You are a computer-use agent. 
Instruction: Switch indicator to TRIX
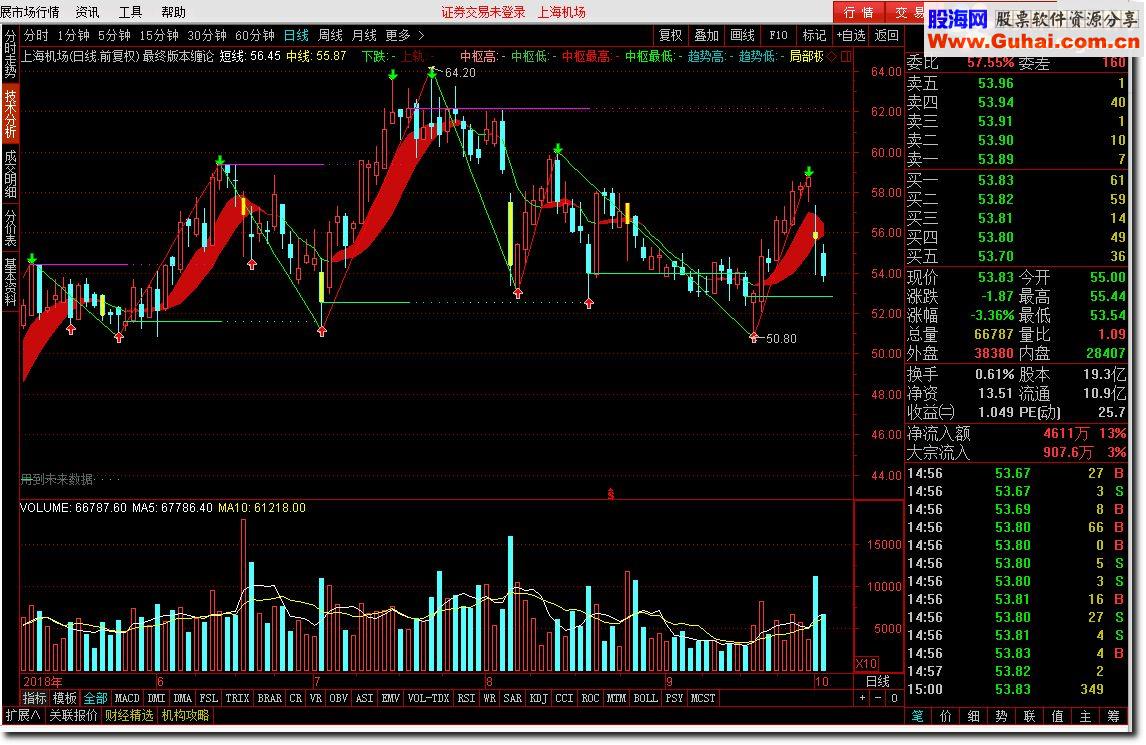238,698
